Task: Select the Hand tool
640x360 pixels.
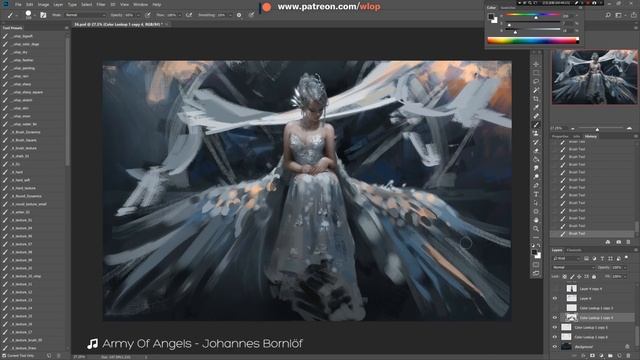Action: point(536,220)
